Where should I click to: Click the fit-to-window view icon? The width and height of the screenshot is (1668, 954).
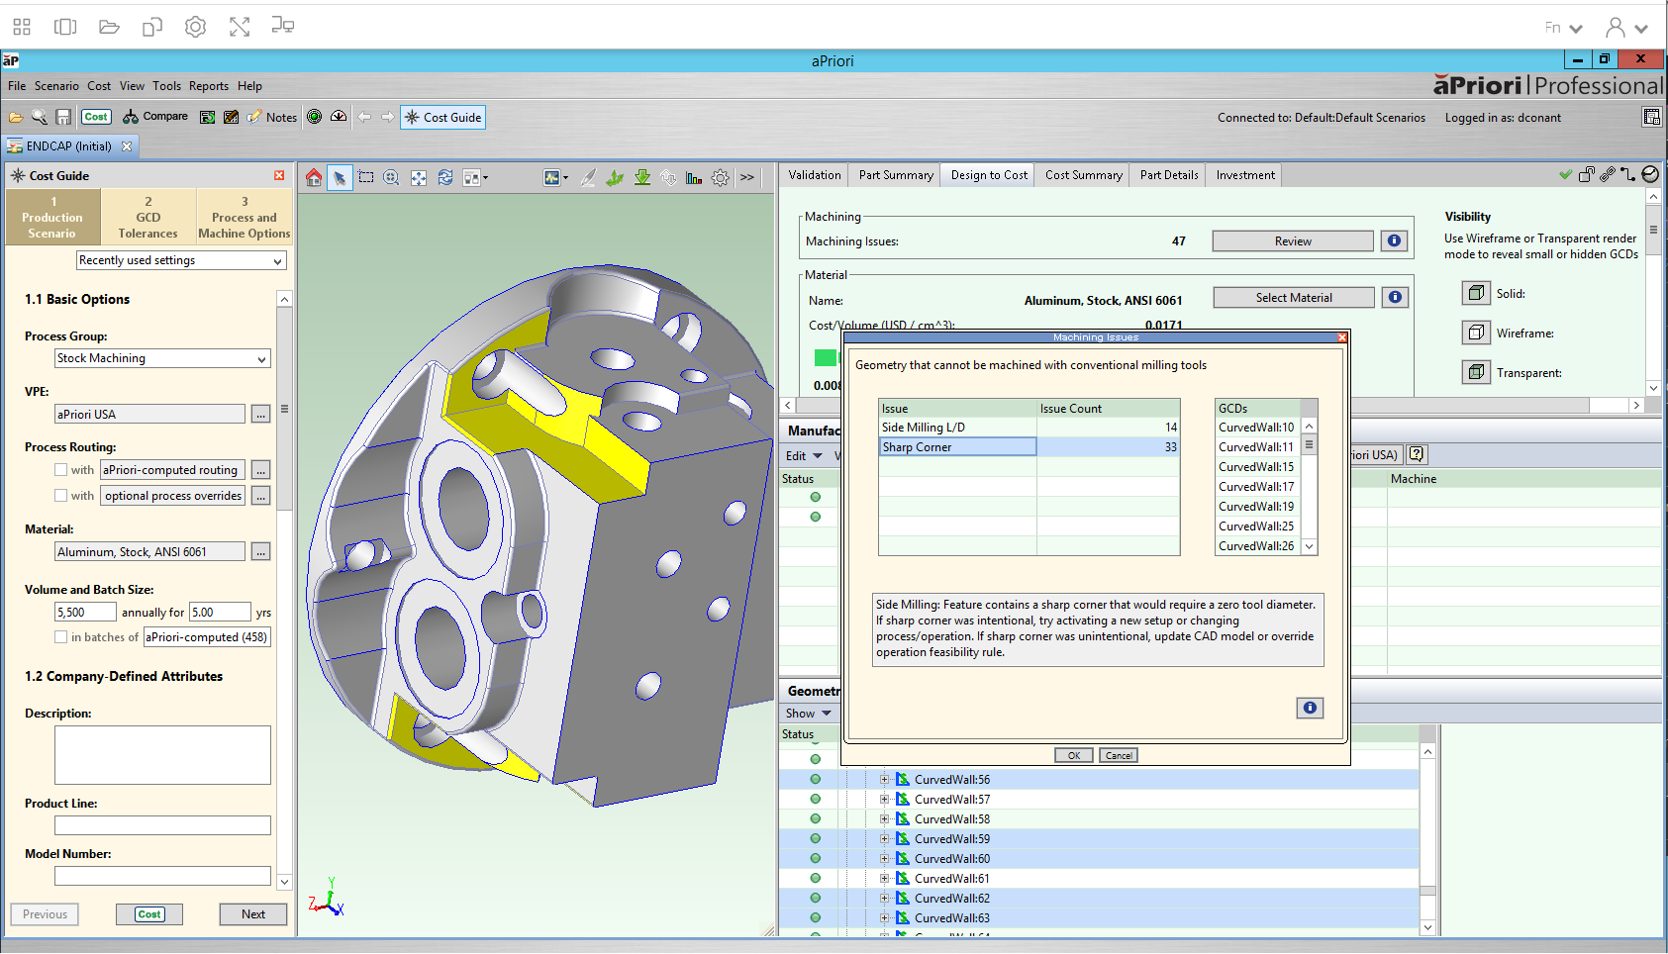point(419,178)
